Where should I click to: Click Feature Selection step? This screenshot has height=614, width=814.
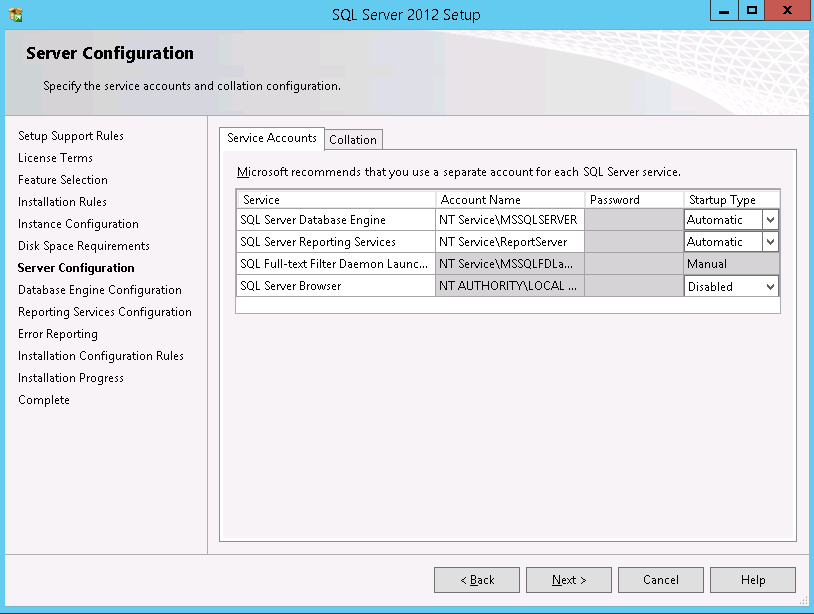coord(63,180)
